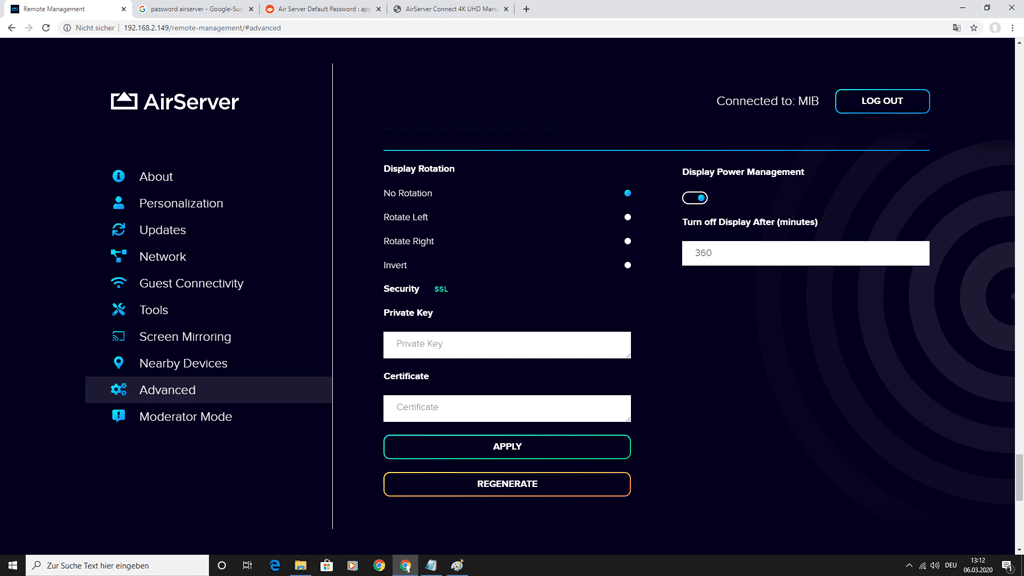Open the Network section
This screenshot has height=576, width=1024.
point(163,257)
